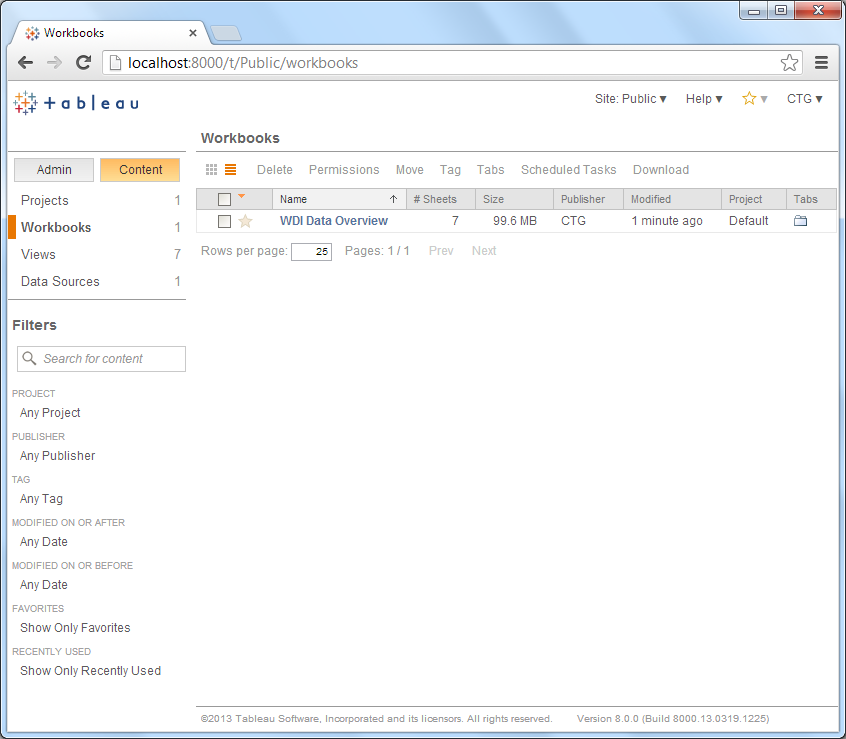Open the Help menu
This screenshot has height=739, width=846.
click(x=703, y=98)
